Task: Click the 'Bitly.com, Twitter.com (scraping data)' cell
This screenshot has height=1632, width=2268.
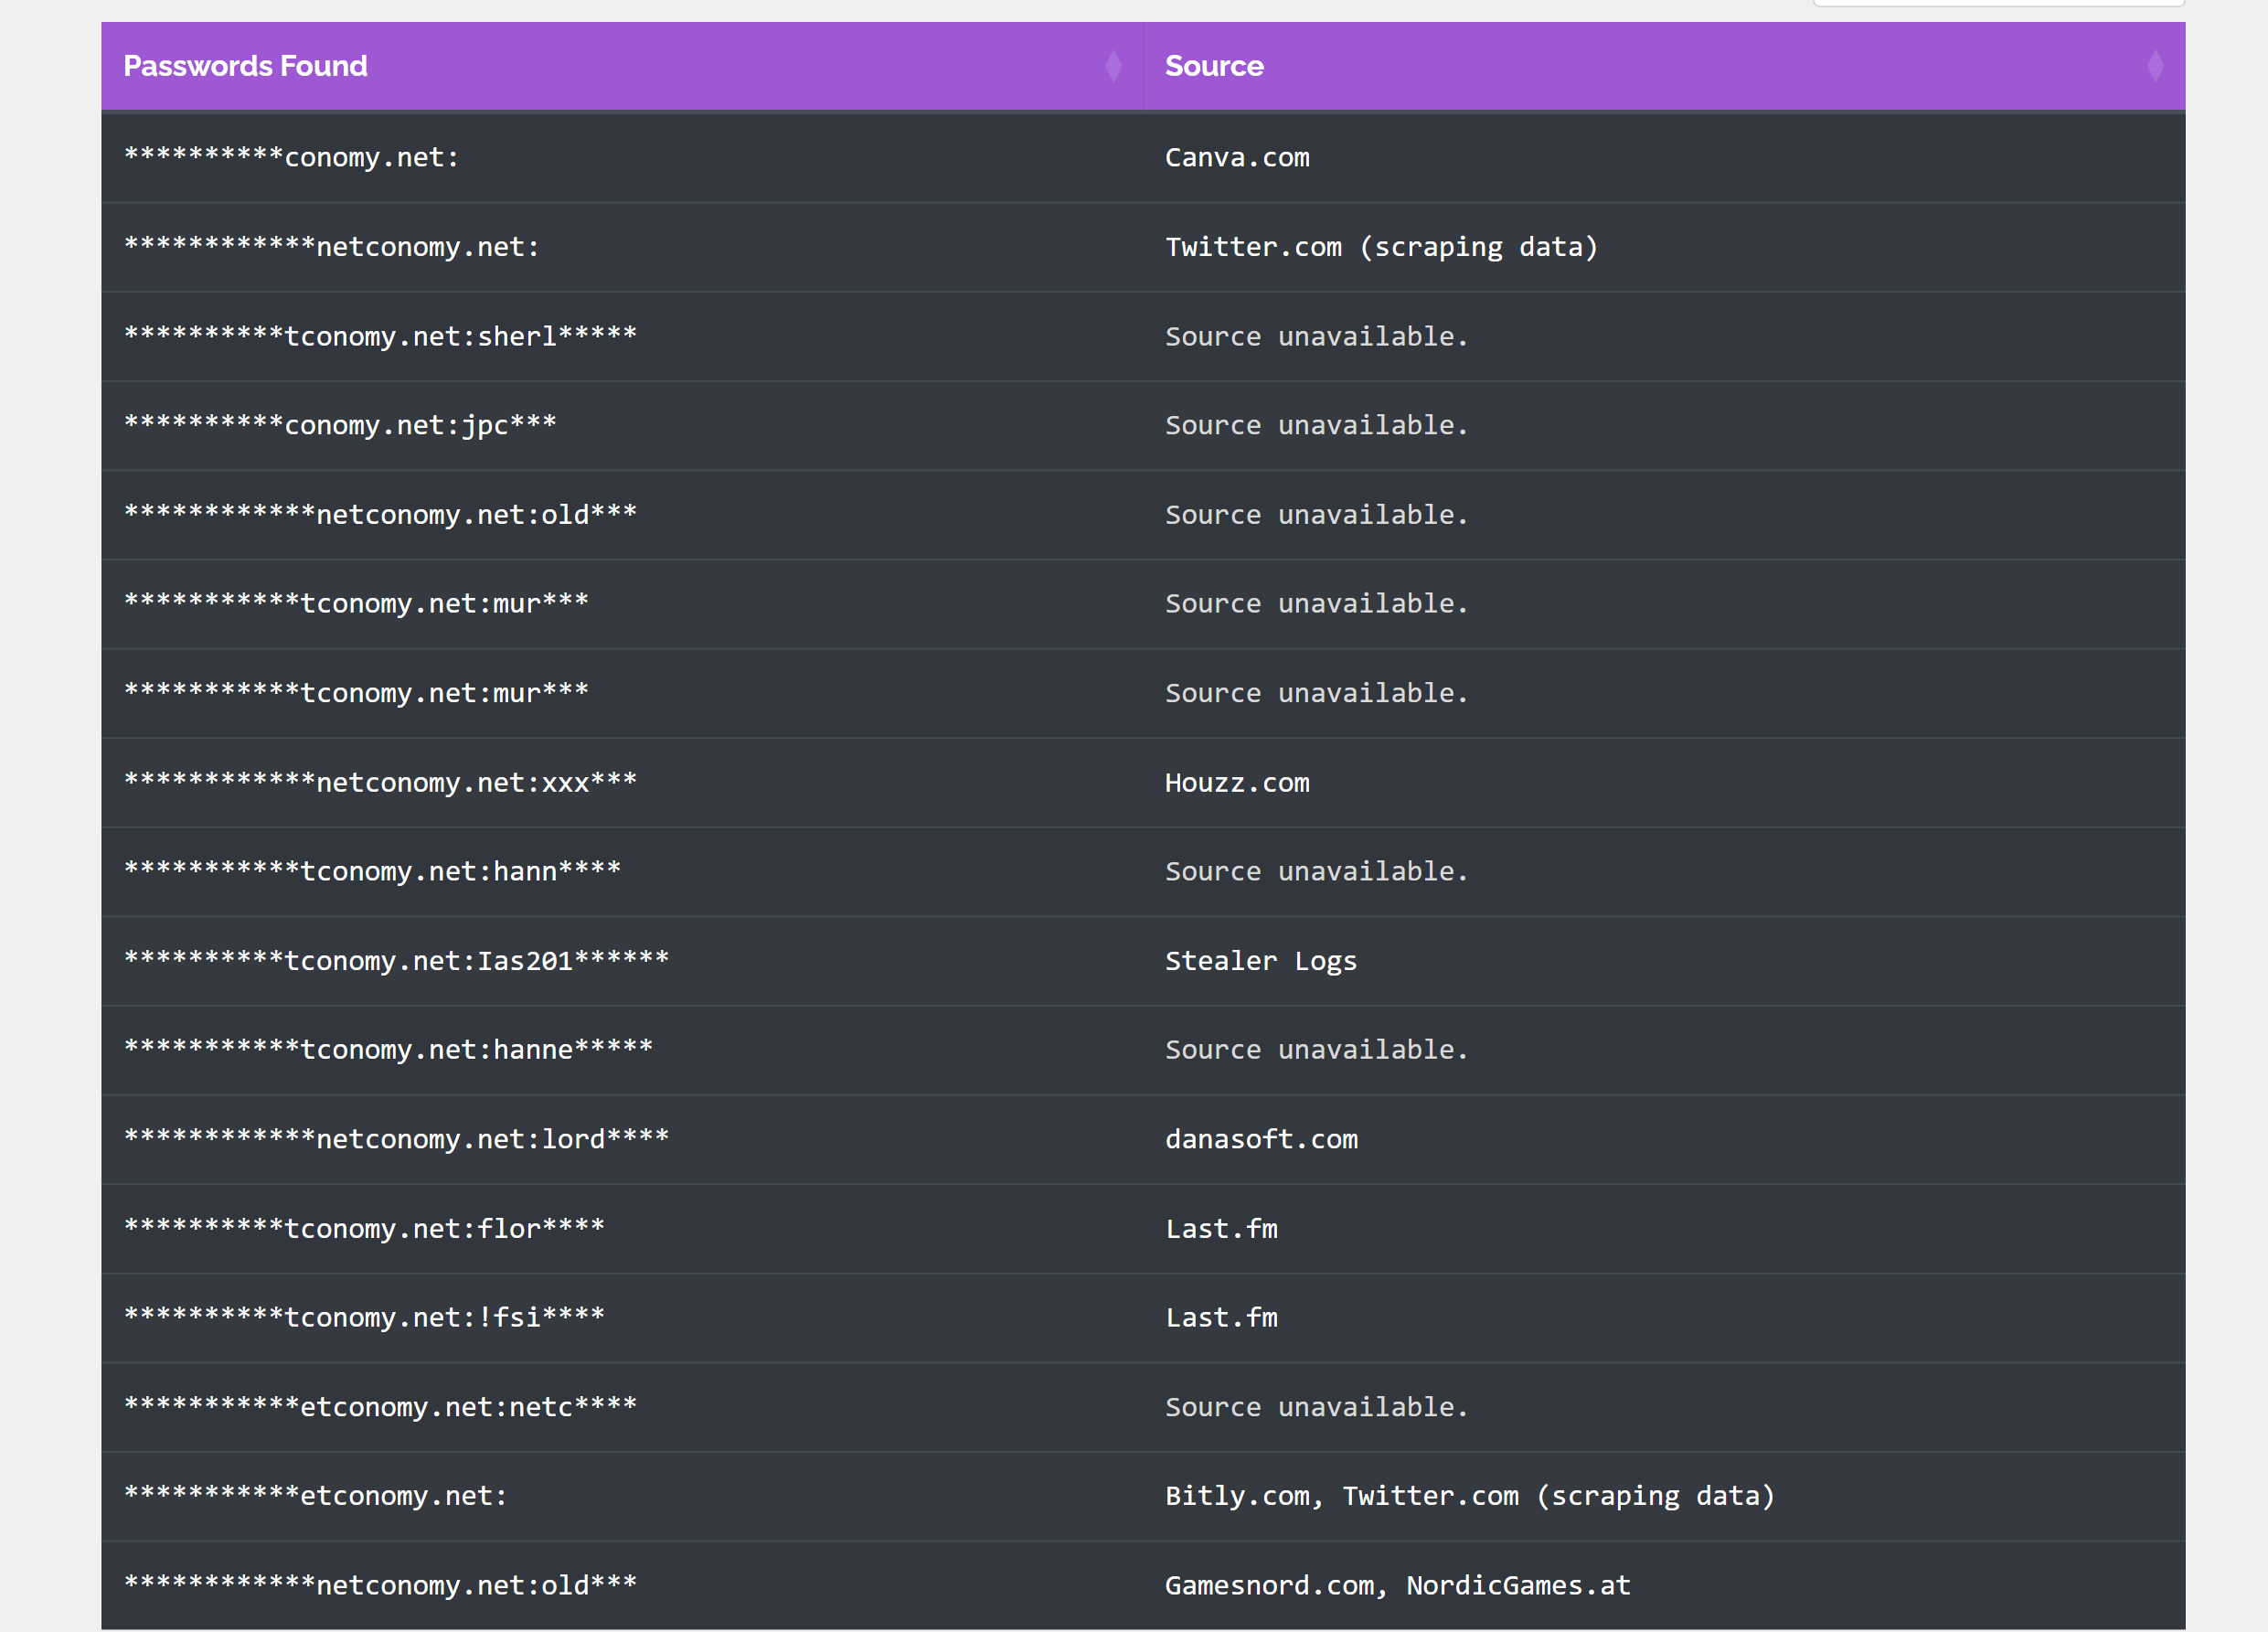Action: [x=1469, y=1496]
